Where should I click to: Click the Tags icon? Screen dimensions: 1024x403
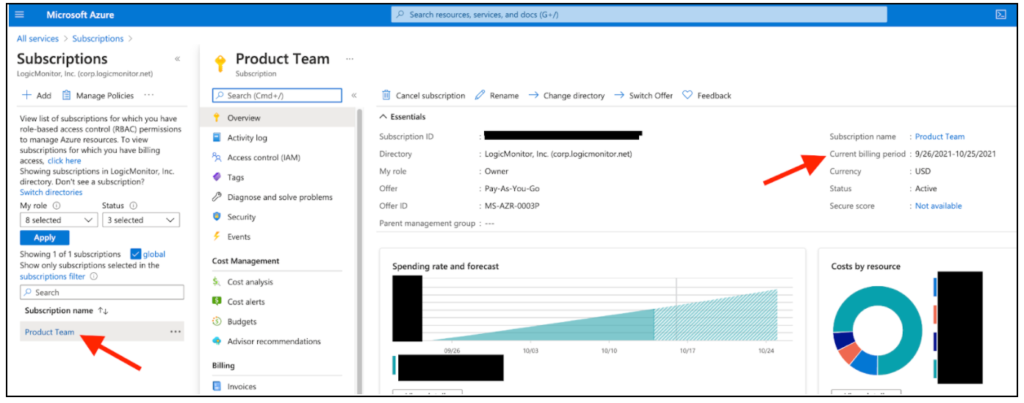217,177
